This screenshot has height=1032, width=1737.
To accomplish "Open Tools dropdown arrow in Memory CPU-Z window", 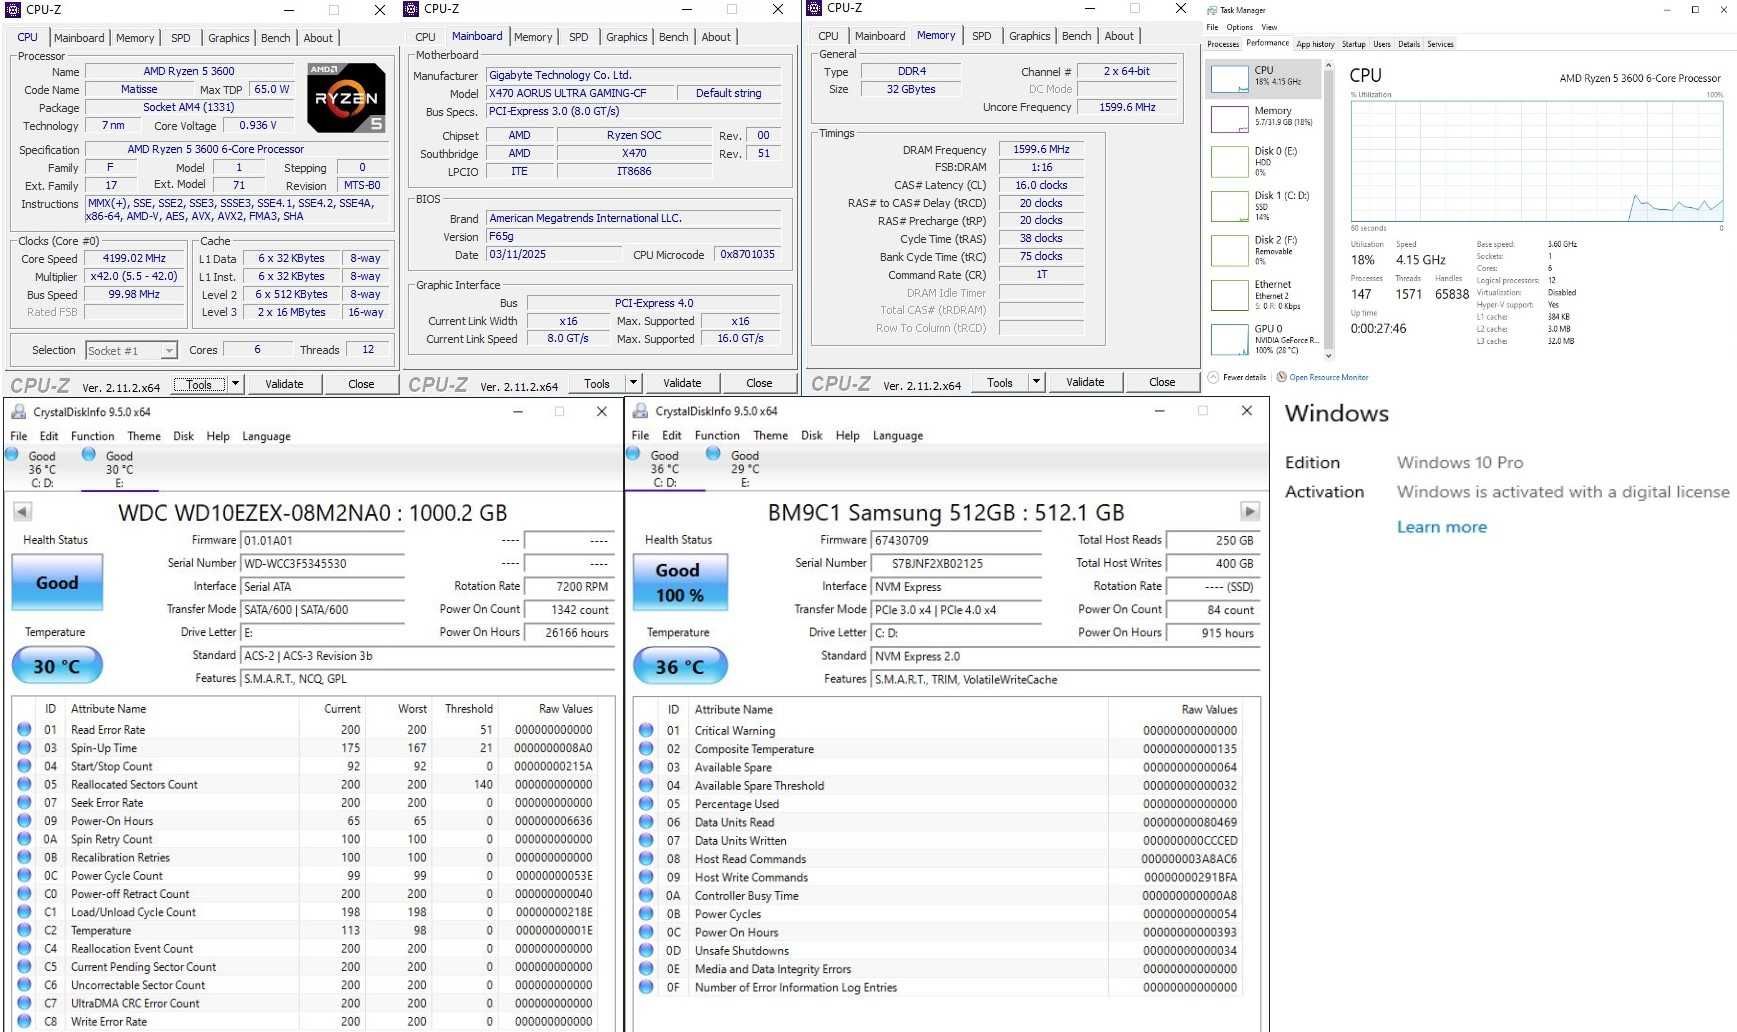I will (x=1036, y=382).
